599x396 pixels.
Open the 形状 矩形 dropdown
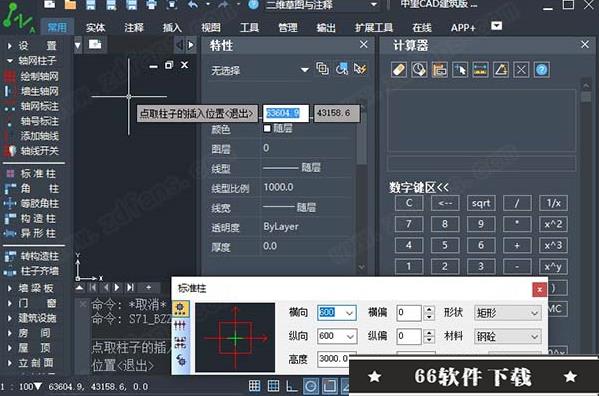[508, 314]
